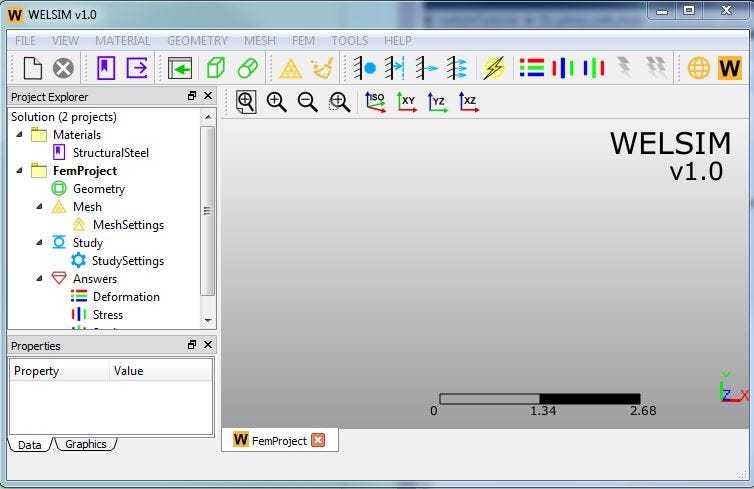Add a box geometry with cube icon

pyautogui.click(x=215, y=68)
